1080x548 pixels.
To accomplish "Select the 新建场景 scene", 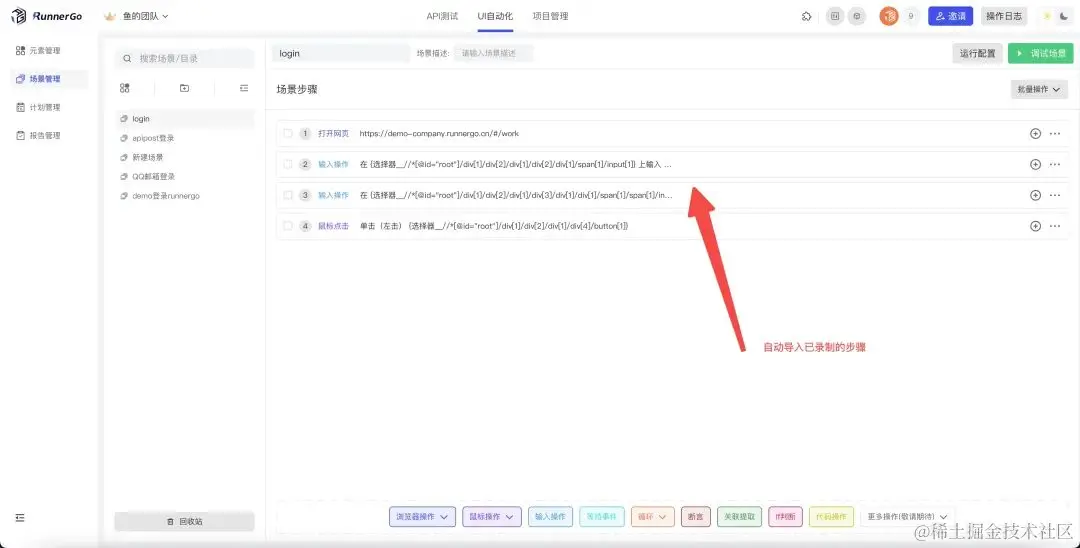I will 185,158.
